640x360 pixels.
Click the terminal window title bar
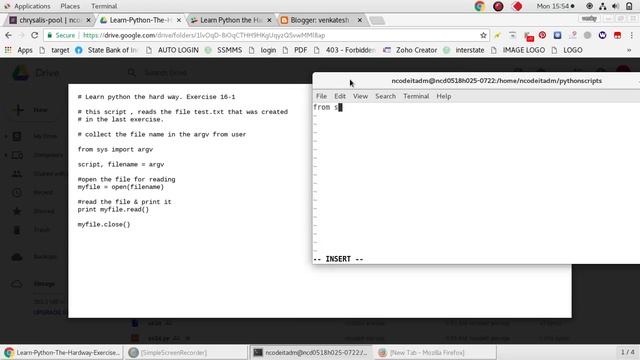click(476, 81)
